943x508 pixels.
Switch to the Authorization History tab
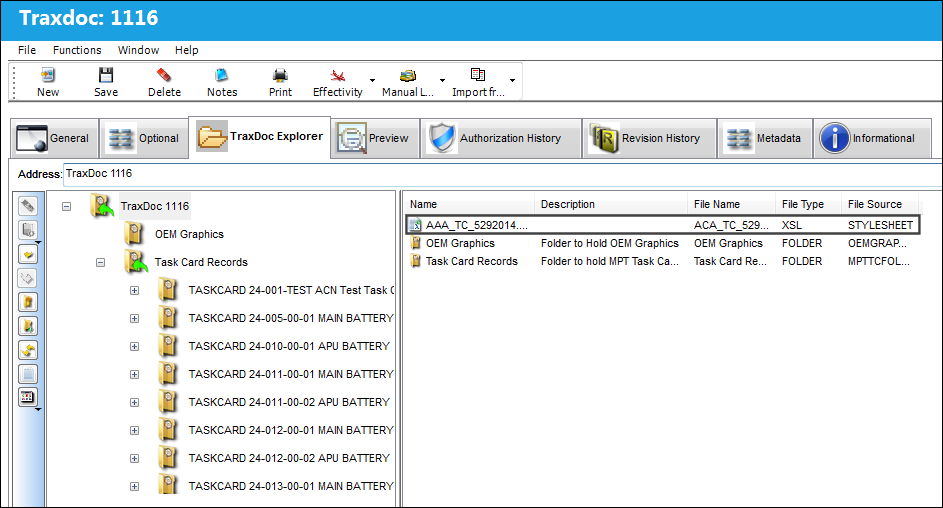500,138
